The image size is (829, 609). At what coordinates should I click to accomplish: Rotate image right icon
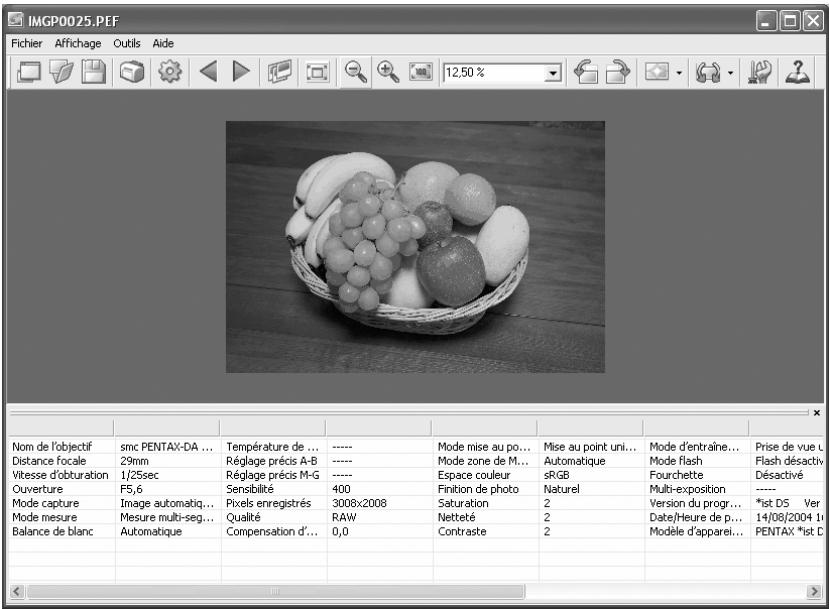(x=618, y=71)
